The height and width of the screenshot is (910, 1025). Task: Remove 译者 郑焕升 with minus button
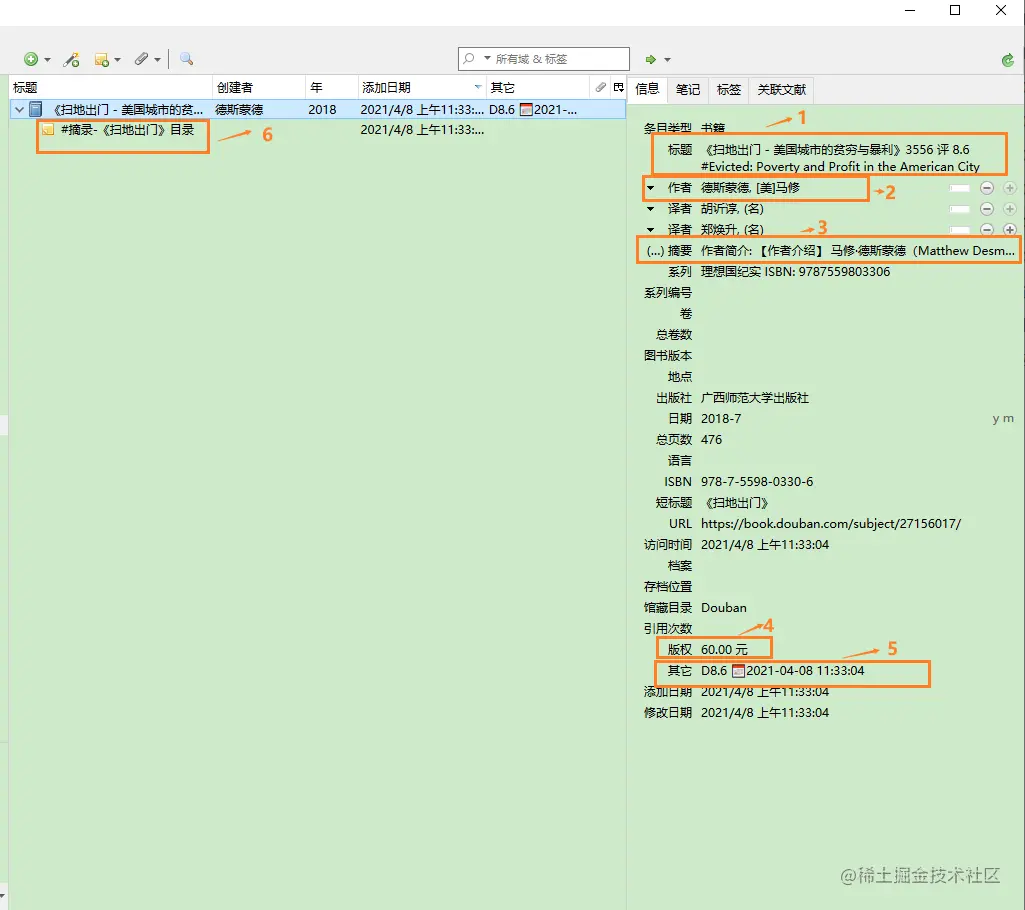tap(987, 229)
